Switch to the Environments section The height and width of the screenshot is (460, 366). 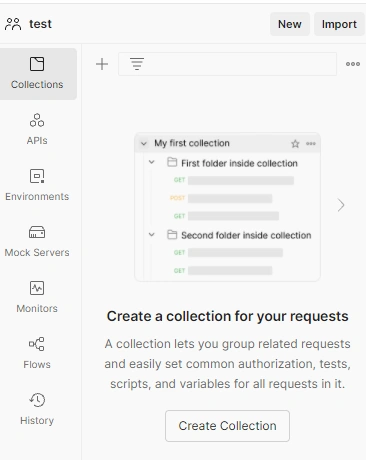[x=37, y=186]
